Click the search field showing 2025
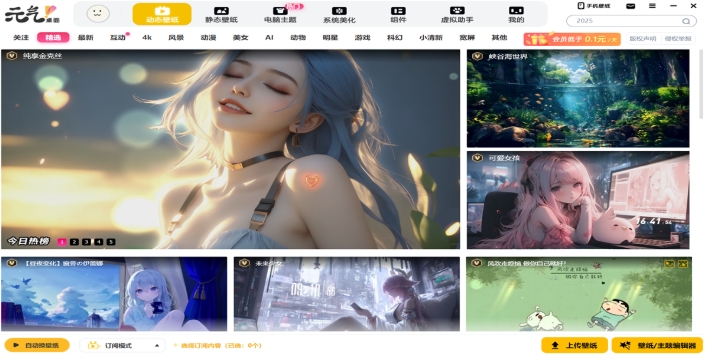 pyautogui.click(x=631, y=21)
